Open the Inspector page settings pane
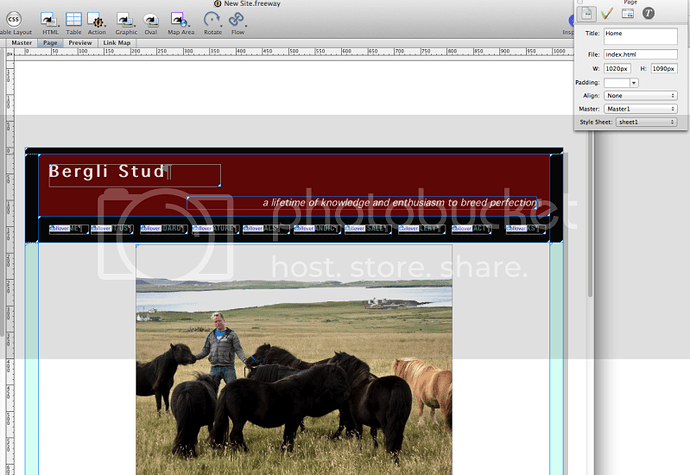This screenshot has height=475, width=690. coord(587,14)
